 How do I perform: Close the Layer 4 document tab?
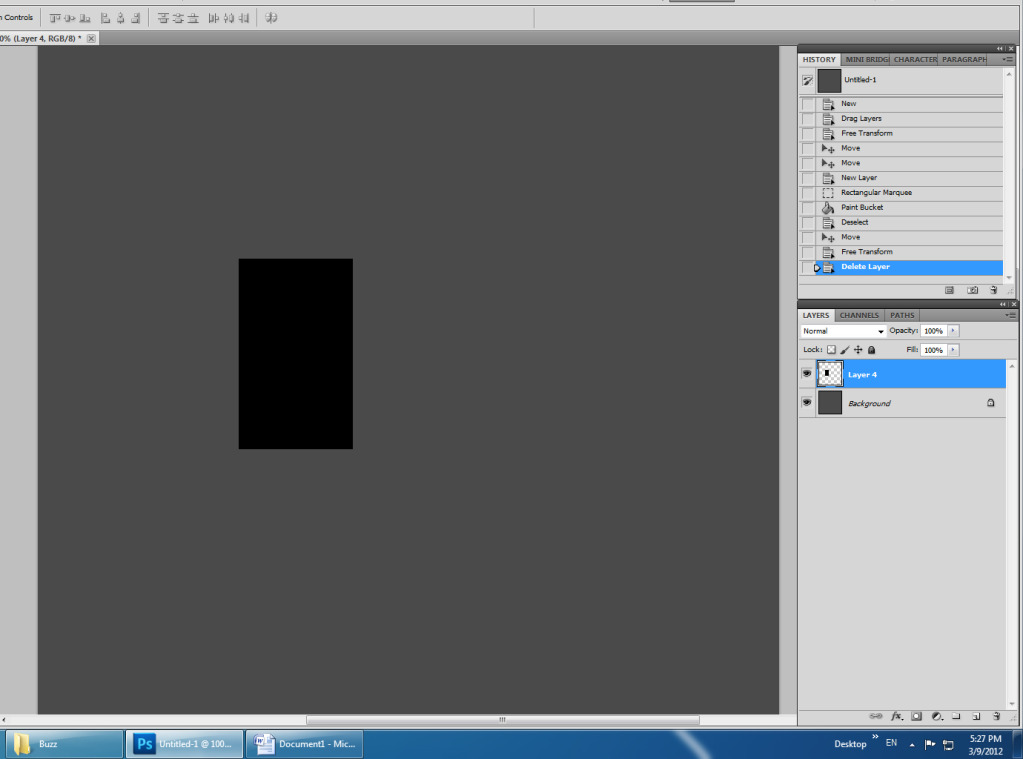coord(91,39)
